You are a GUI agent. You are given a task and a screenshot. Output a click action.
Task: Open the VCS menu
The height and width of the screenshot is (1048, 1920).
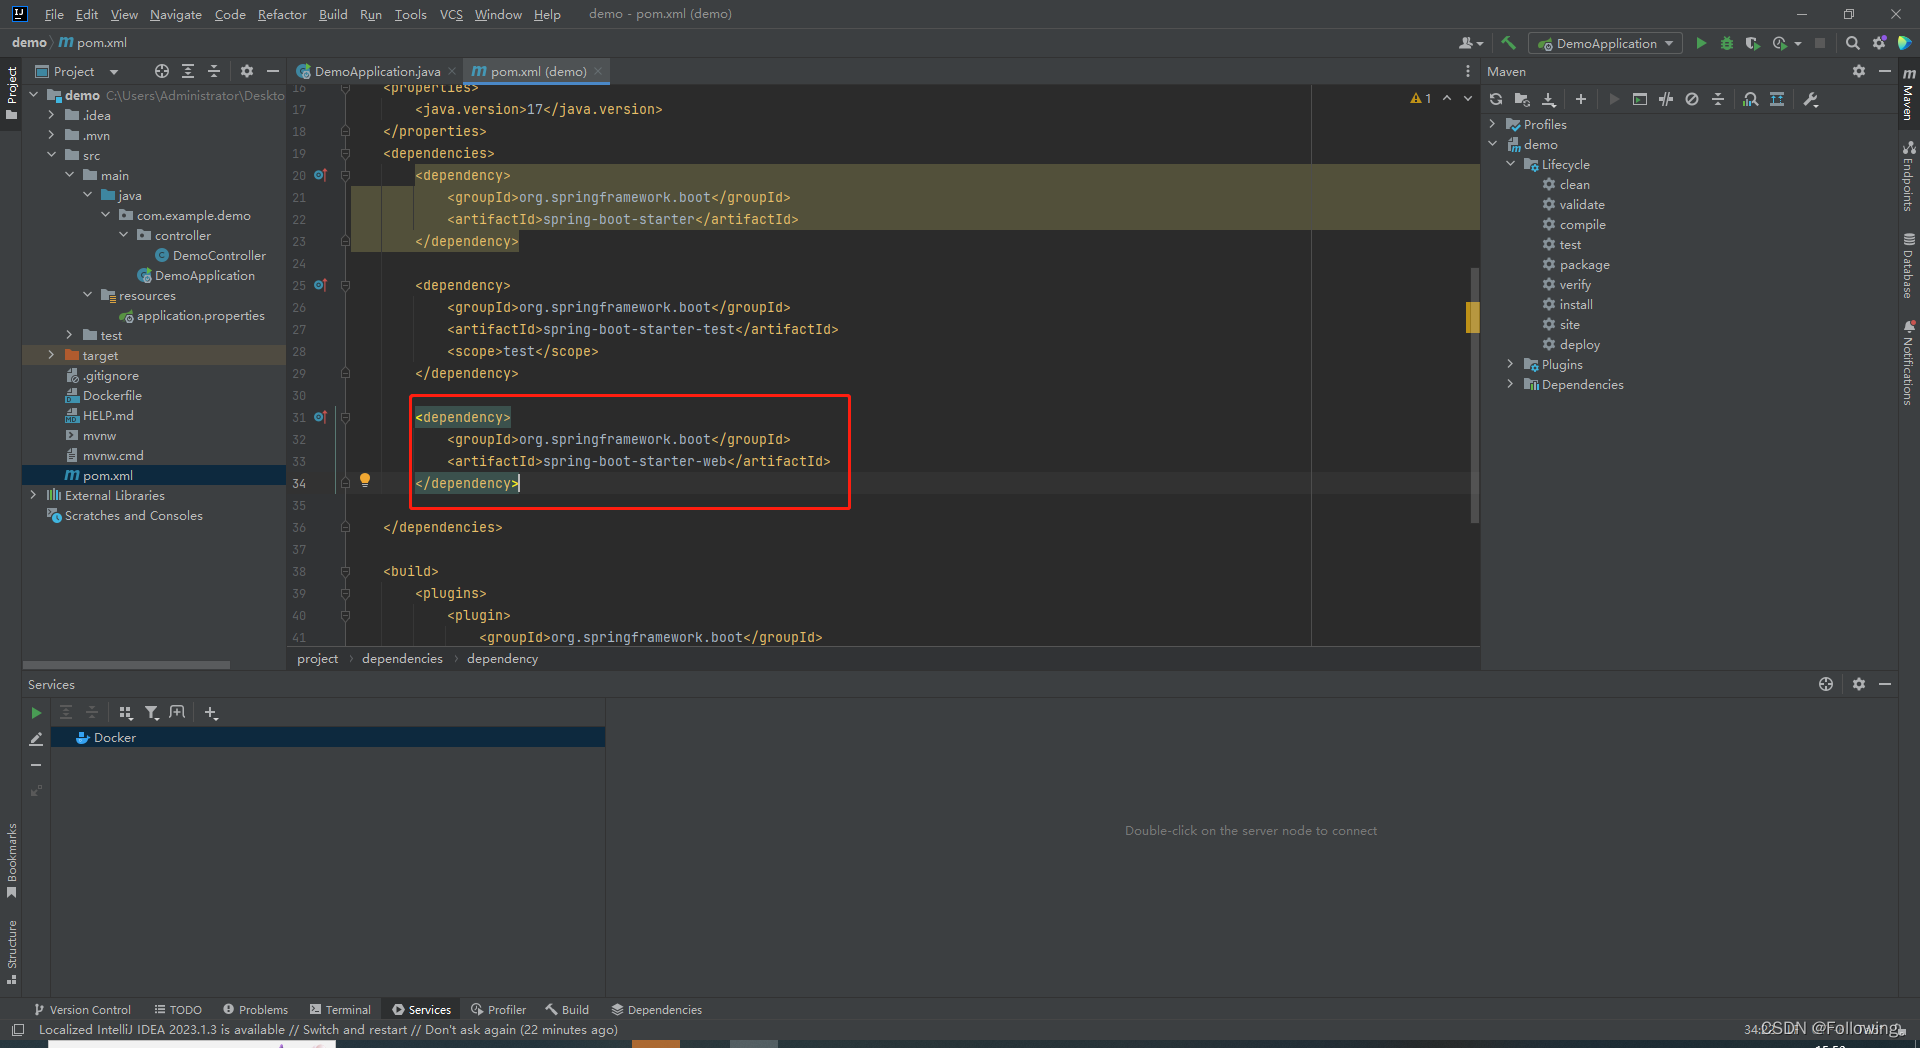click(451, 14)
